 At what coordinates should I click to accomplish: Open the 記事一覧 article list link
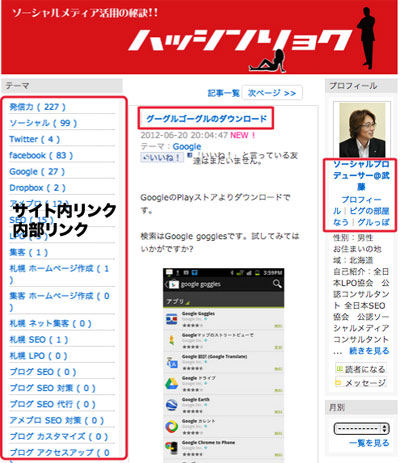pos(224,93)
